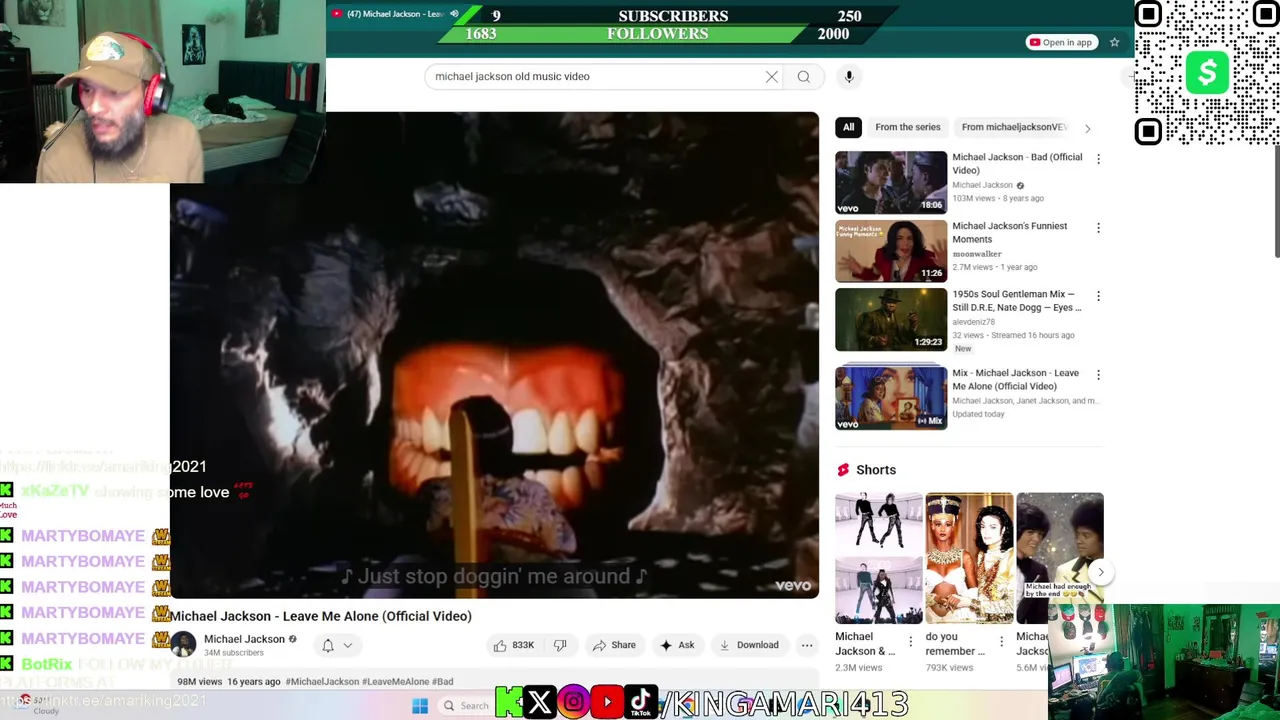This screenshot has width=1280, height=720.
Task: Select the All filter chip
Action: pos(848,127)
